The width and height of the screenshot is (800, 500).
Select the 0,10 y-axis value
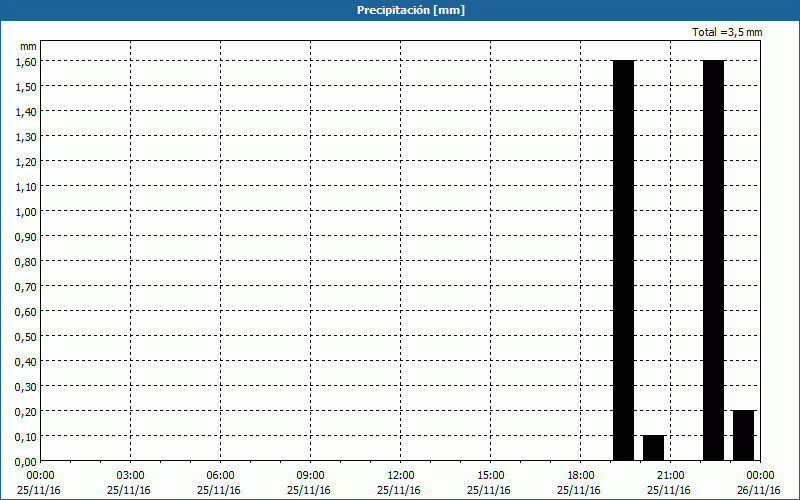[x=26, y=436]
